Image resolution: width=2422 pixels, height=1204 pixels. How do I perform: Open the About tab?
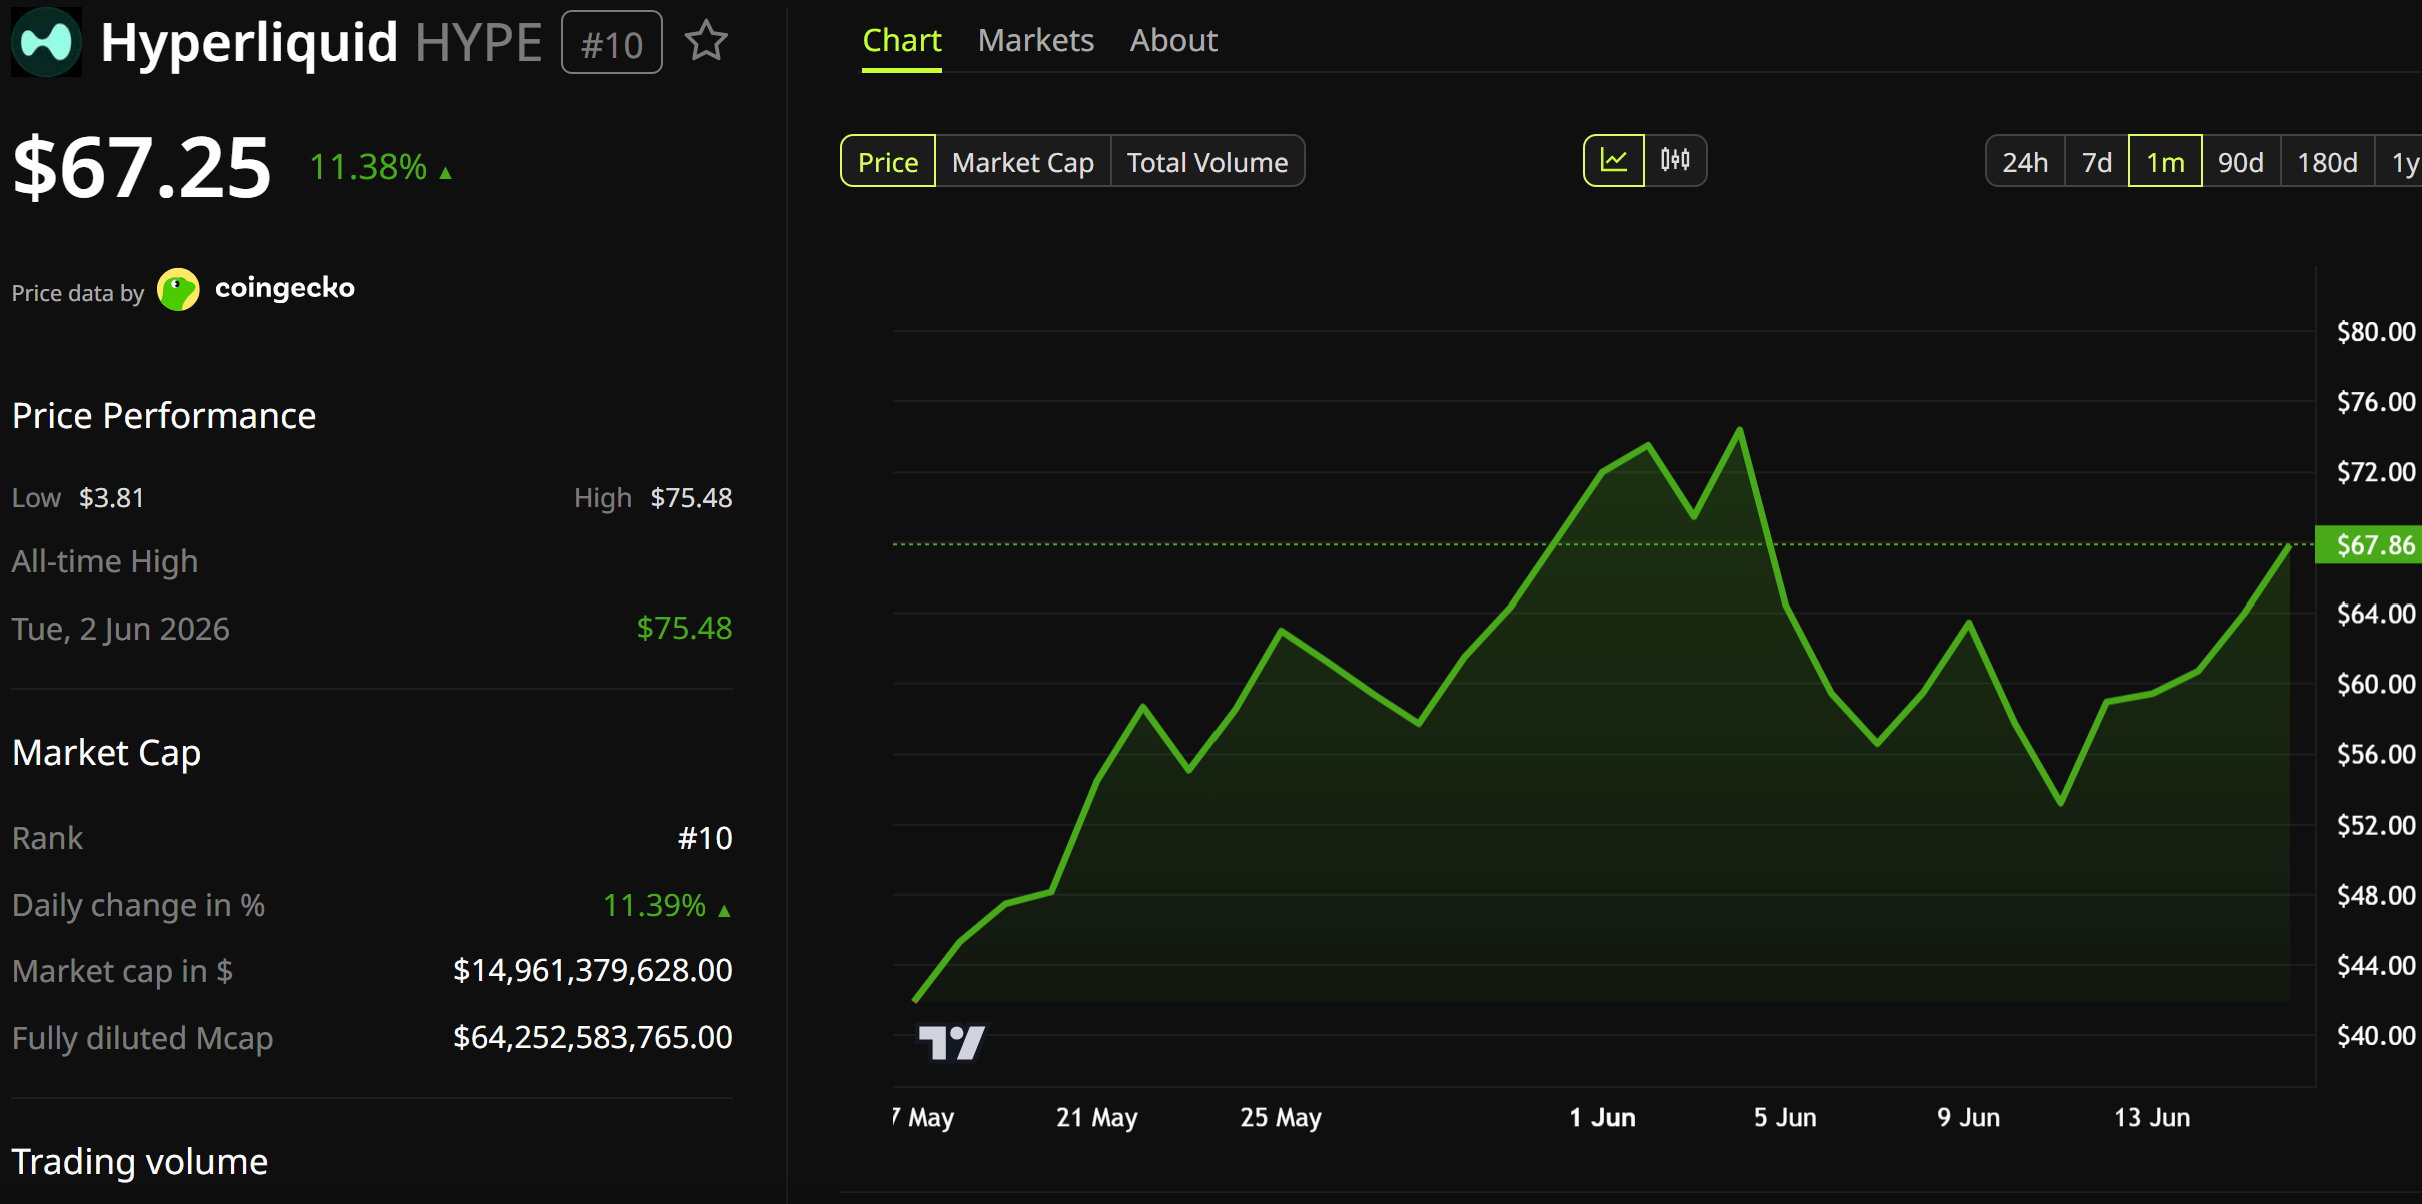click(1173, 40)
